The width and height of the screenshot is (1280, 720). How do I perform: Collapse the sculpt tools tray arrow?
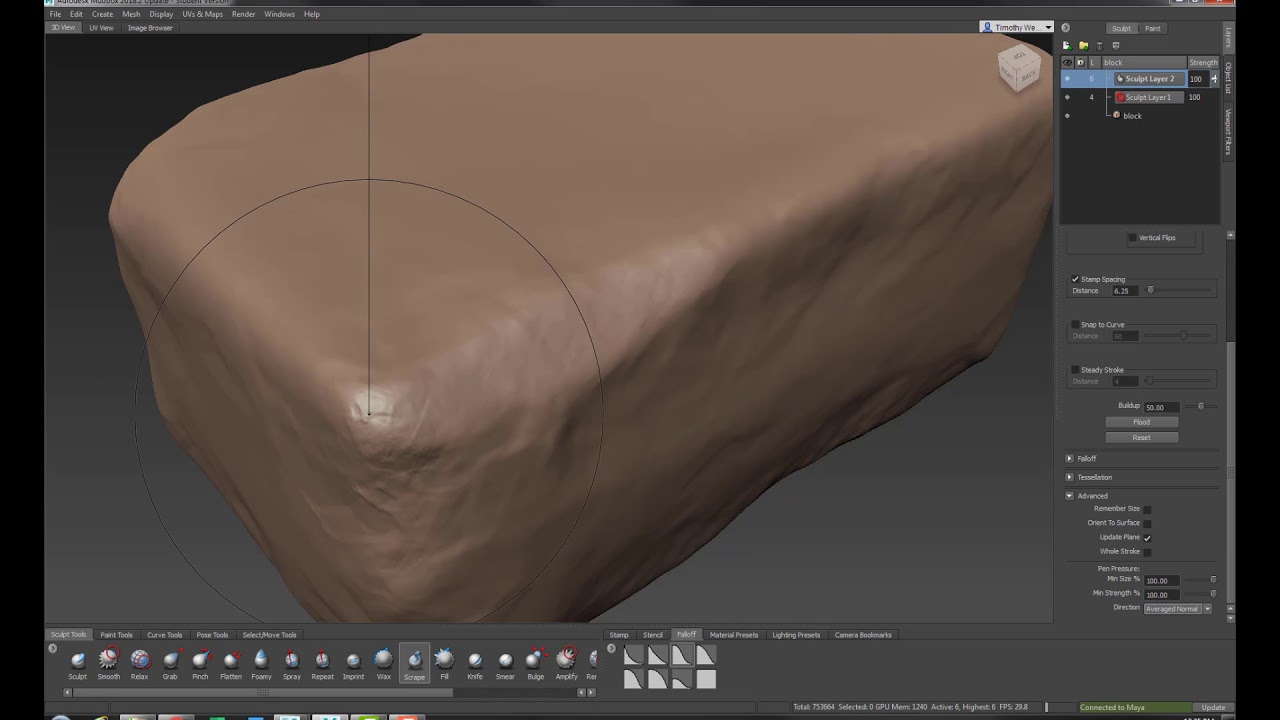point(53,649)
